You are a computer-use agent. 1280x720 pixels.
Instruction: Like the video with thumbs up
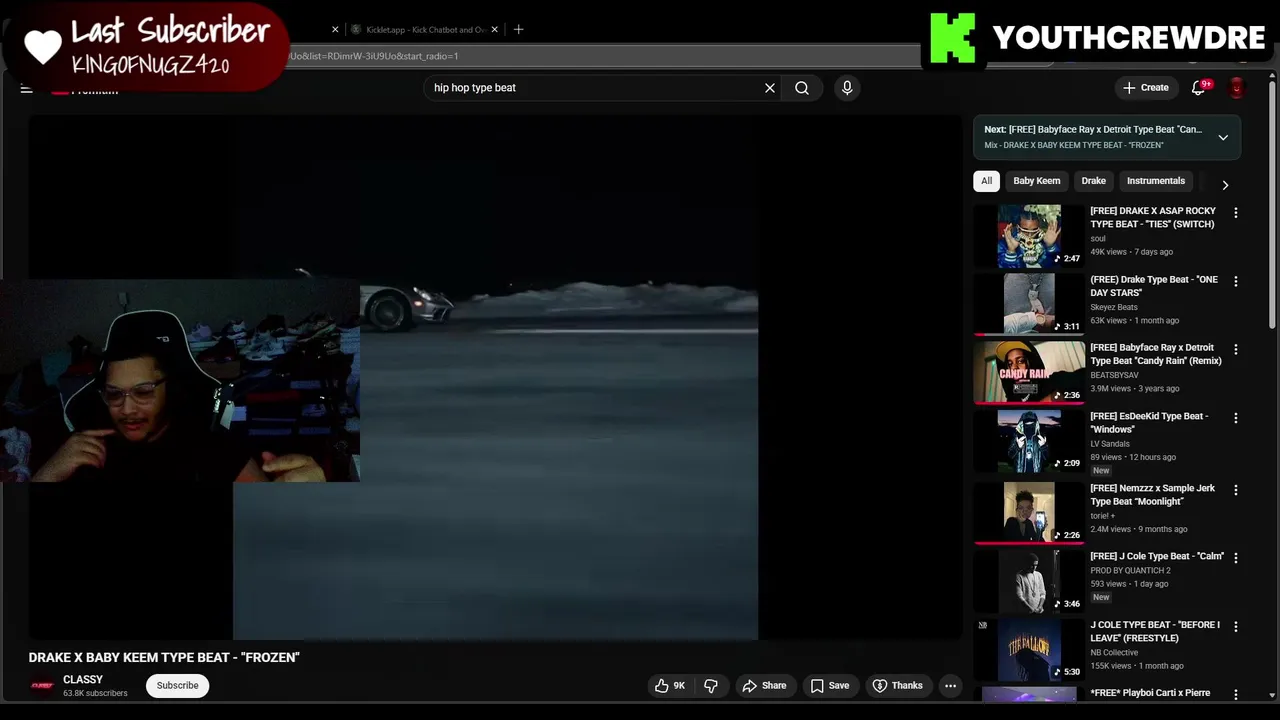[670, 685]
